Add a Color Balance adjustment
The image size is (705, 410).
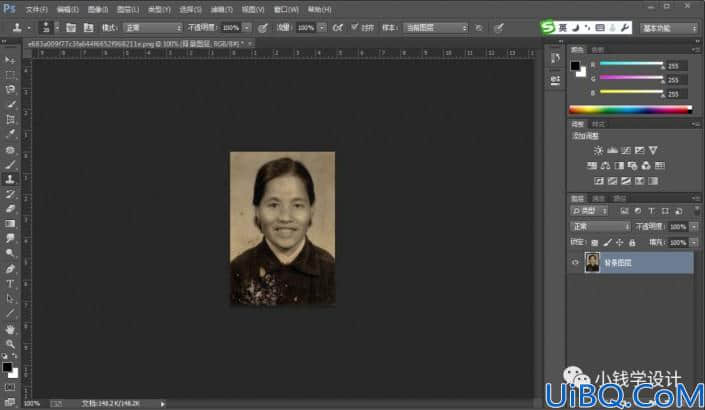pos(605,166)
